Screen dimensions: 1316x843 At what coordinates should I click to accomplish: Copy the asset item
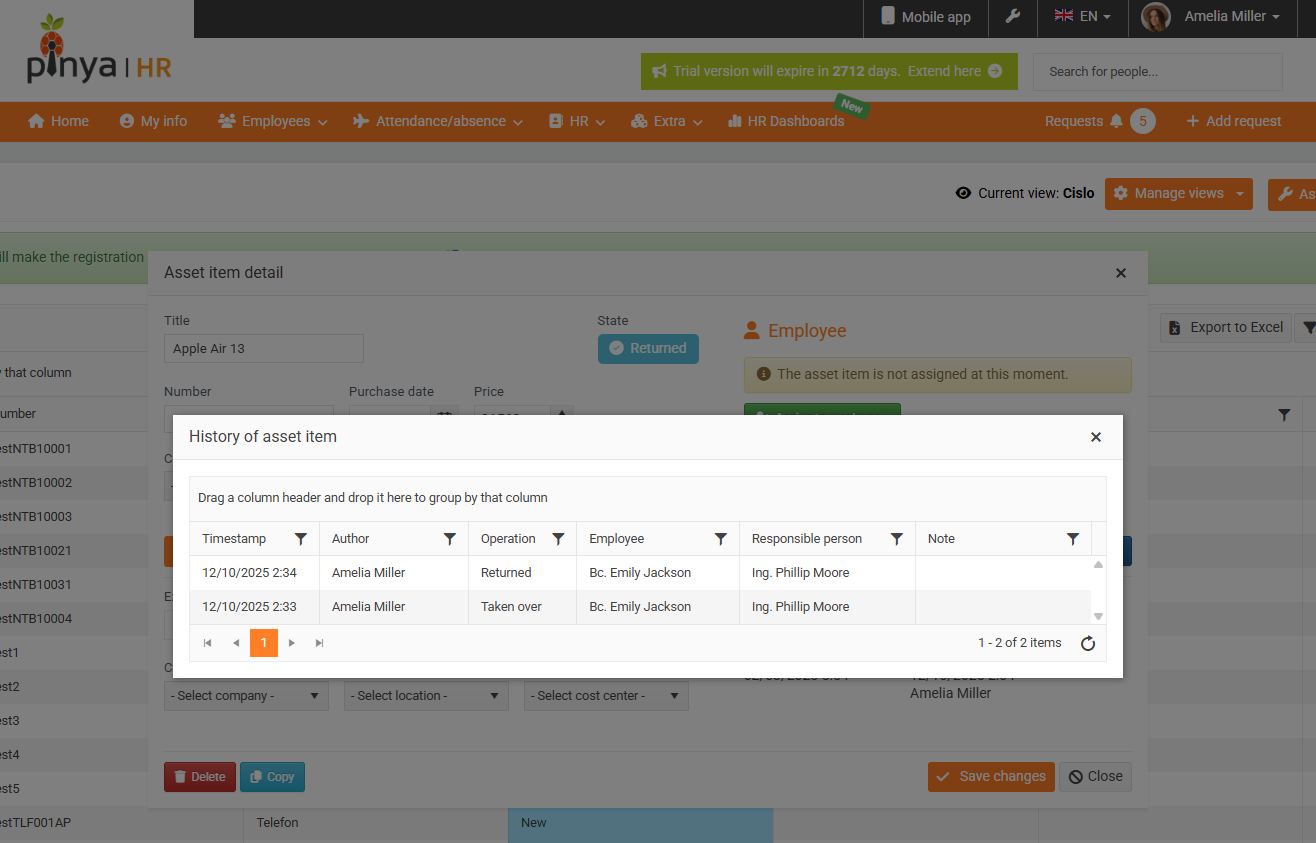click(x=272, y=777)
